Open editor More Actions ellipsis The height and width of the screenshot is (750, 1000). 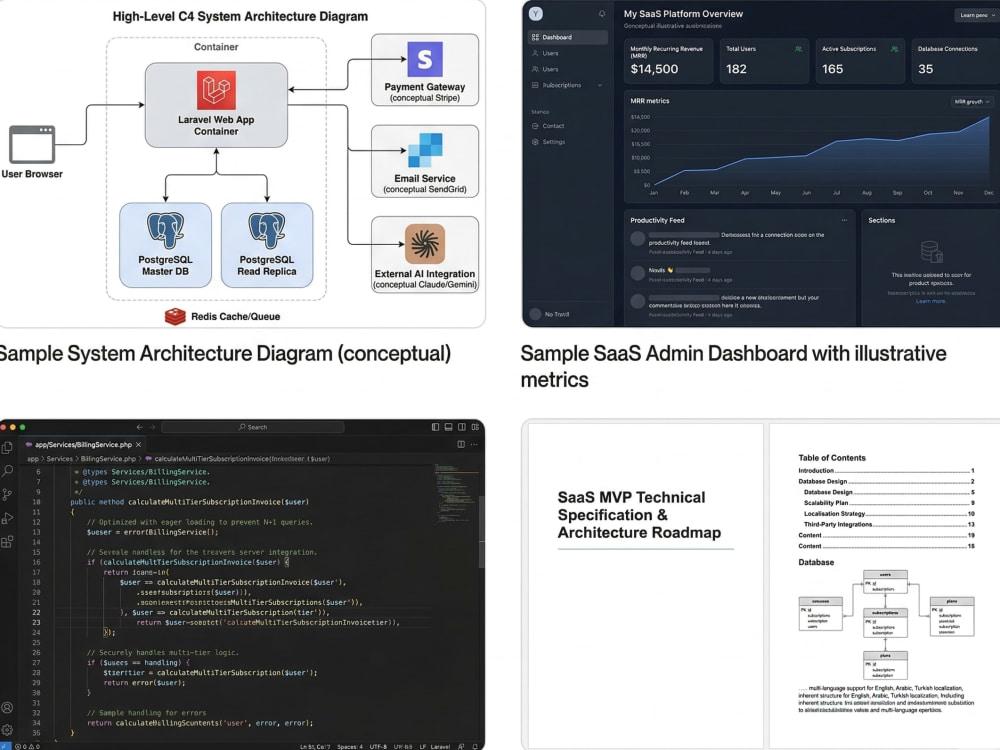point(474,445)
